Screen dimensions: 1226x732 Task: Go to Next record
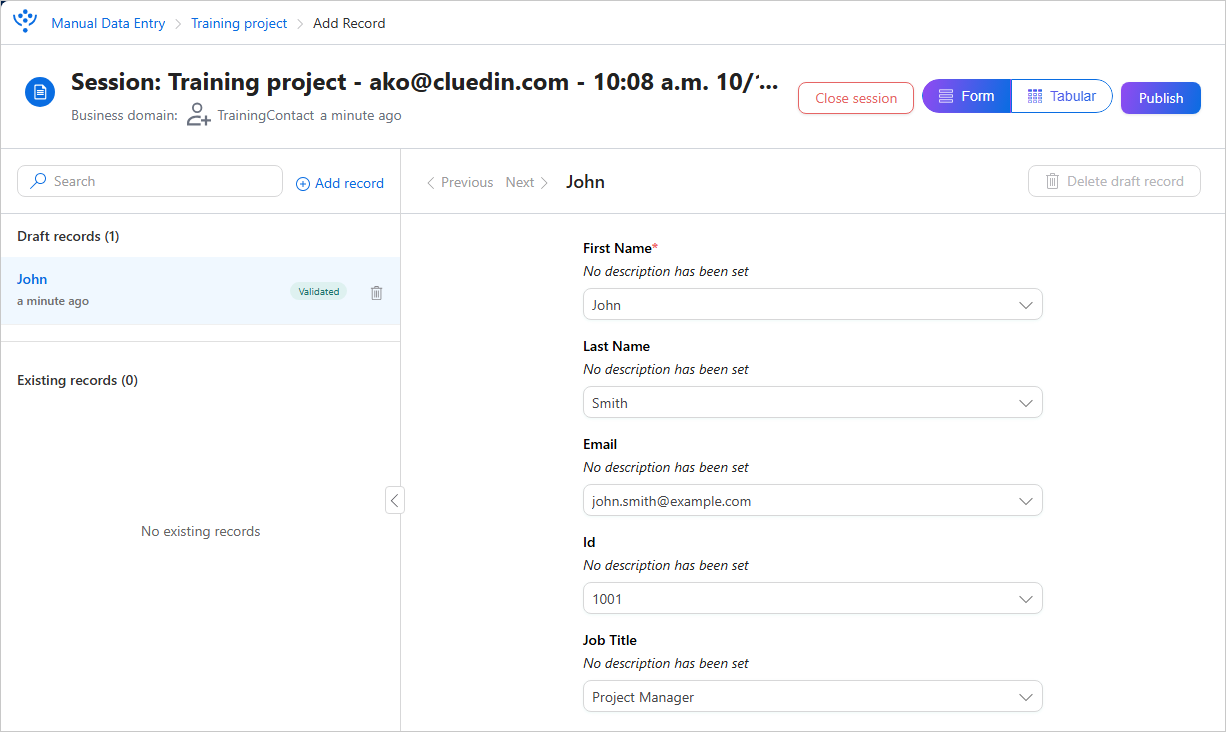tap(527, 182)
